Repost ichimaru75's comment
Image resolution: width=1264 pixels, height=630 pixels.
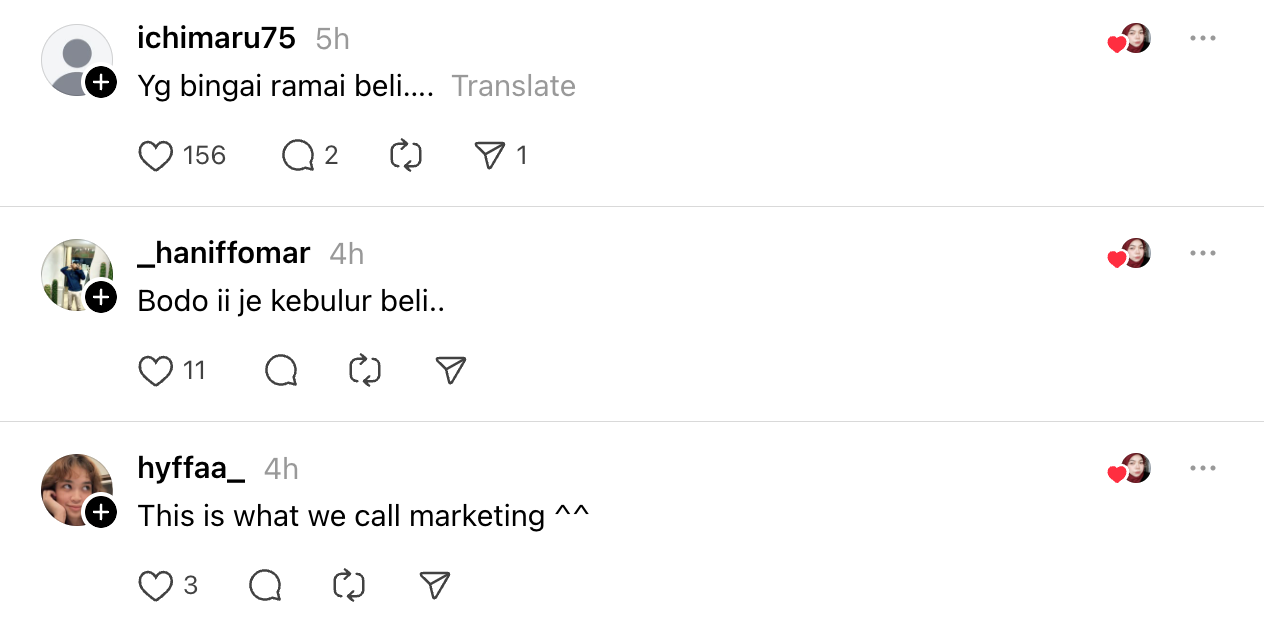point(405,156)
